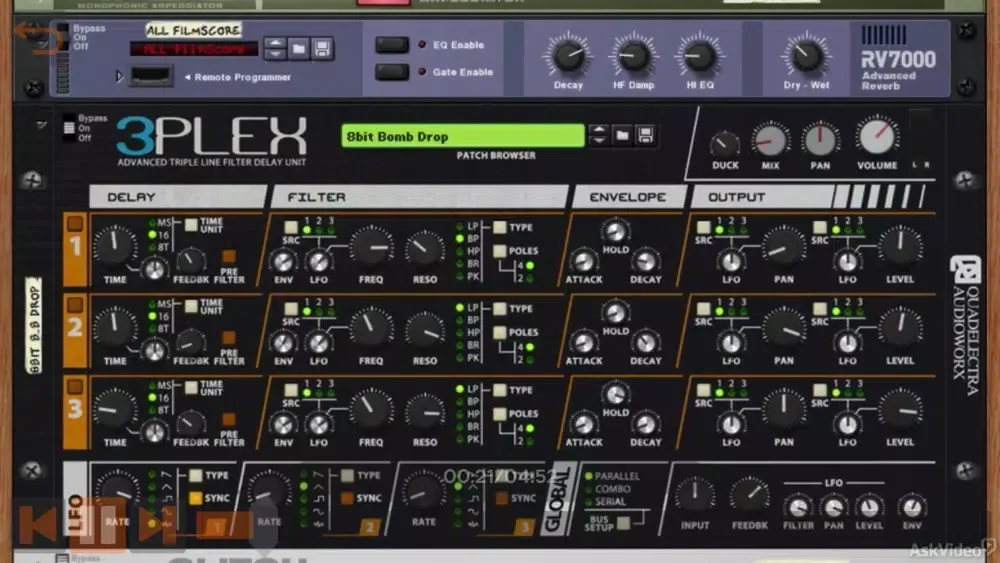Viewport: 1000px width, 563px height.
Task: Click the filter POLES button on line 2
Action: (500, 332)
